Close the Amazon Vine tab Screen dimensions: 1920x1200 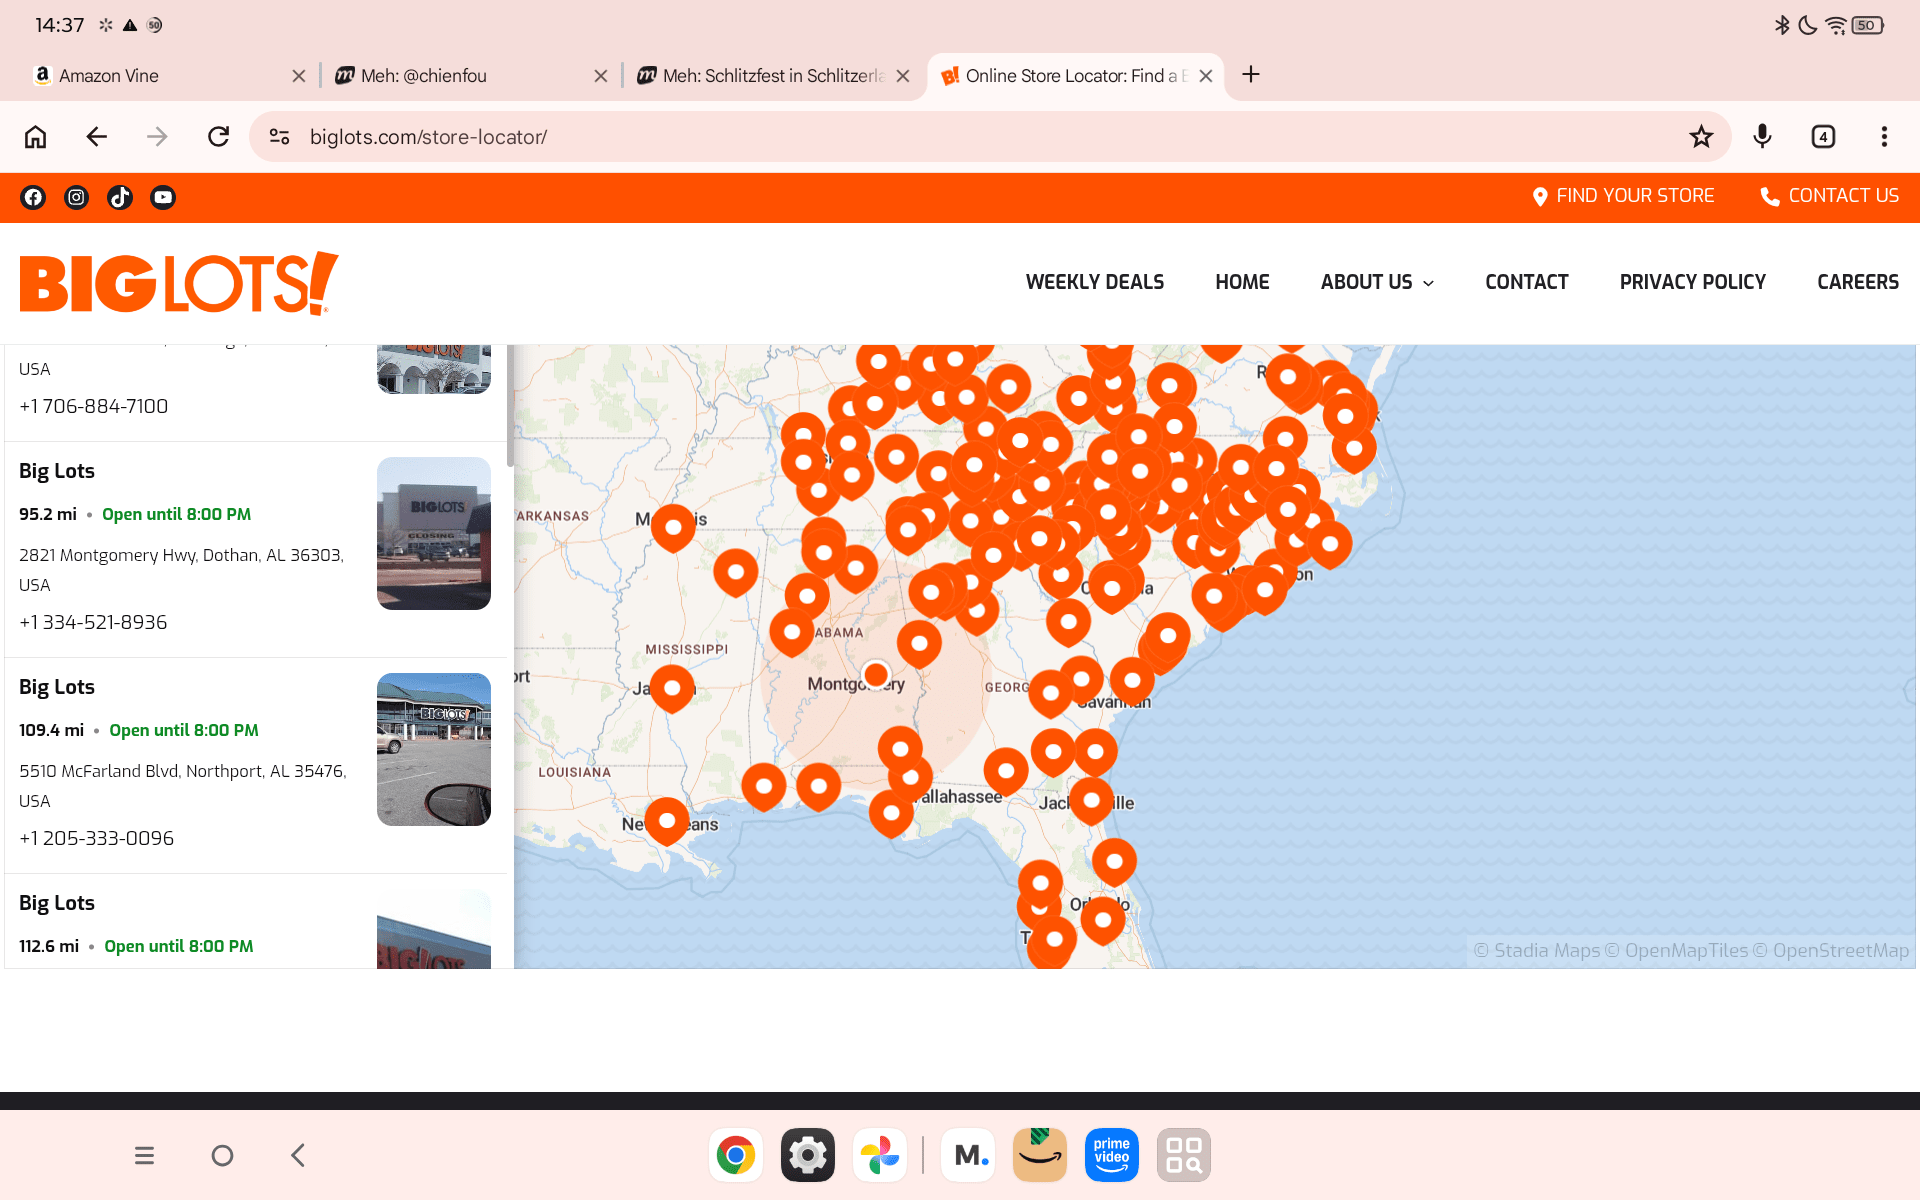[x=298, y=76]
